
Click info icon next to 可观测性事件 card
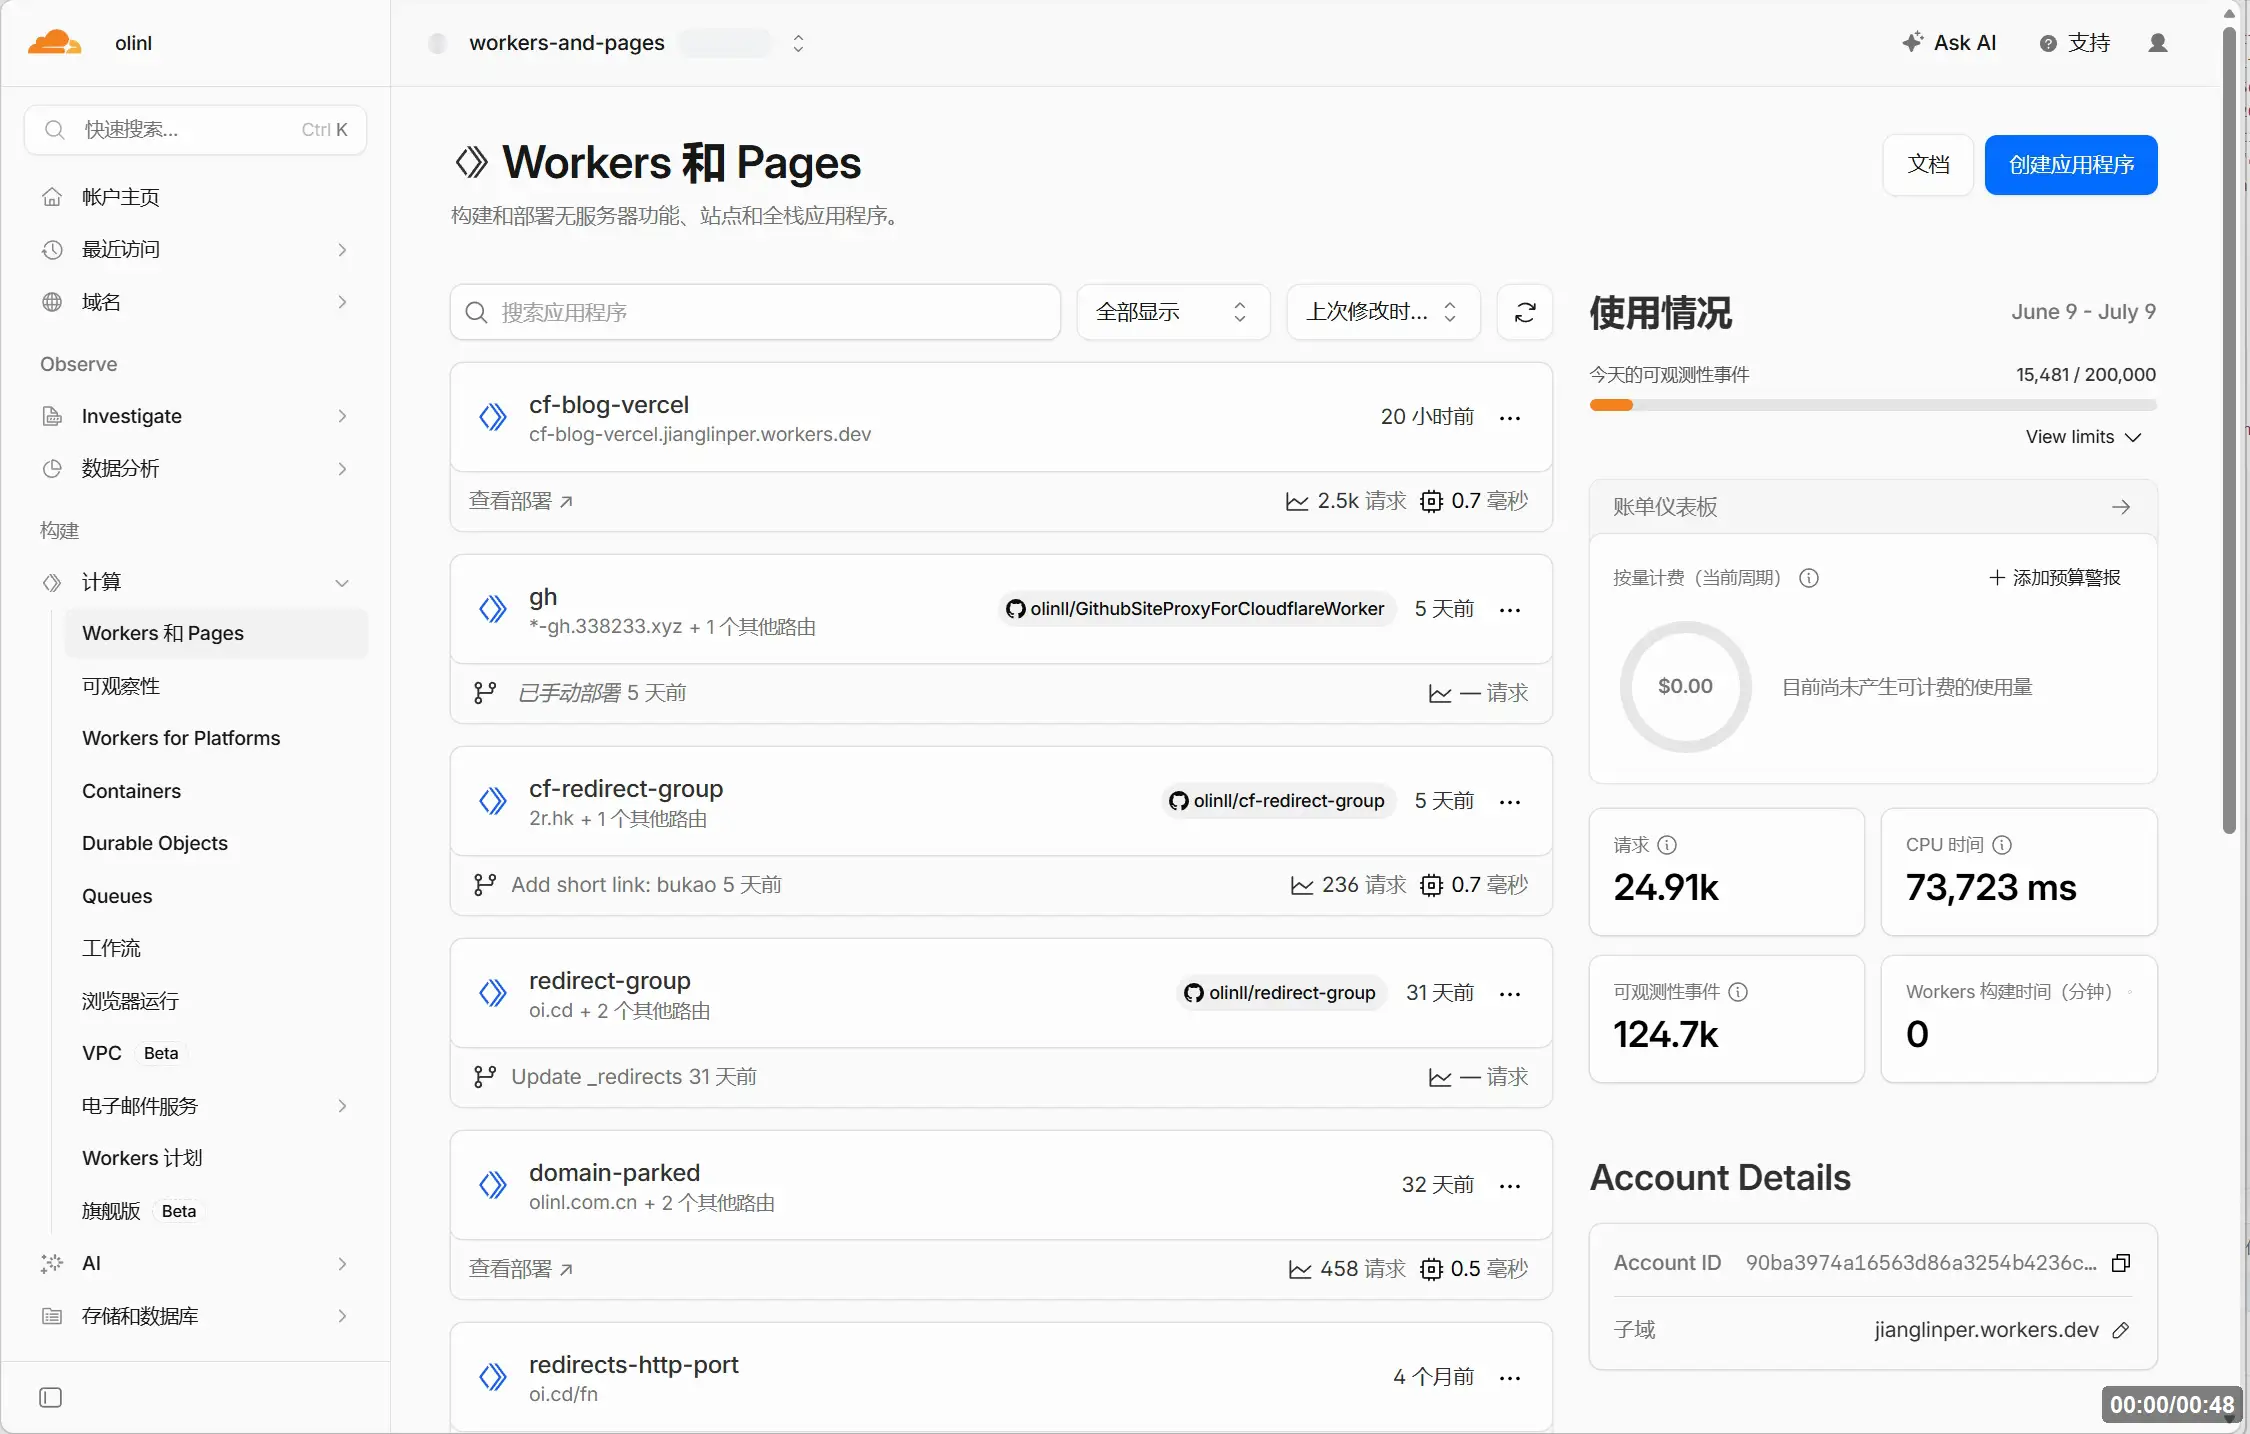point(1738,992)
